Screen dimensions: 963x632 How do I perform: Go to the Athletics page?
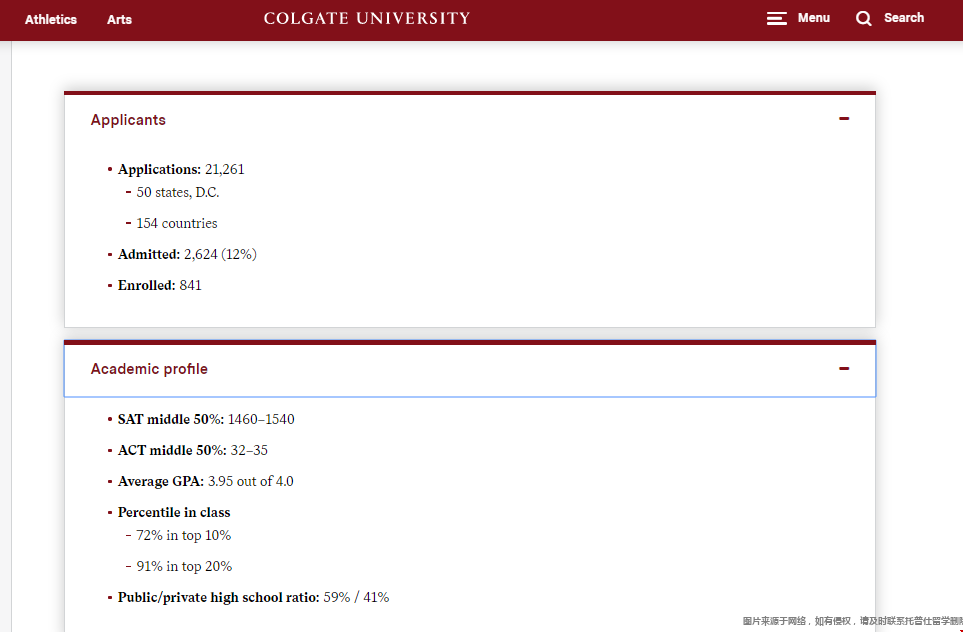click(x=51, y=19)
